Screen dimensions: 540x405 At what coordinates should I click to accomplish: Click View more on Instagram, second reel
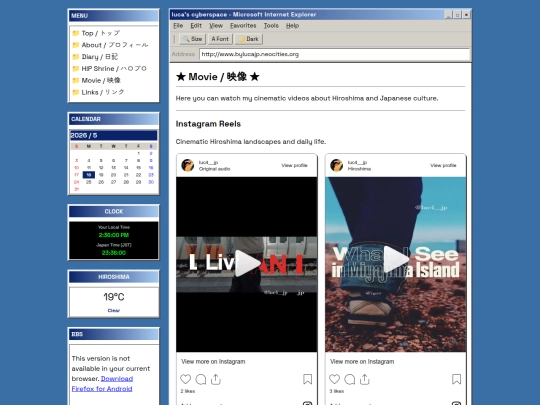(362, 362)
